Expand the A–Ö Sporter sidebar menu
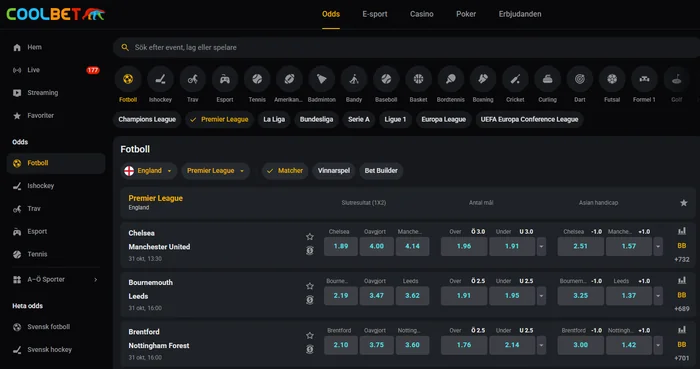 coord(56,279)
